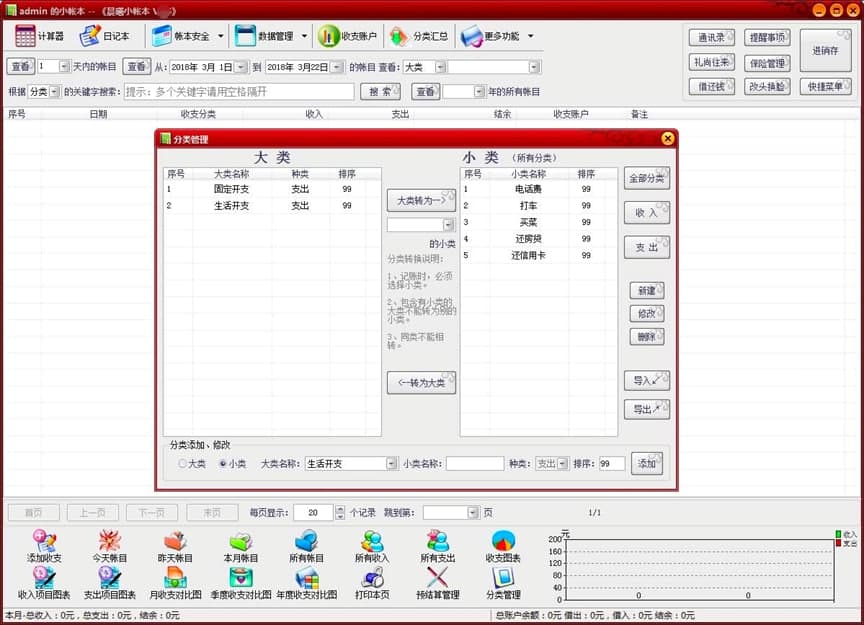This screenshot has width=864, height=625.
Task: Open the 收支图表 pie chart
Action: (x=503, y=546)
